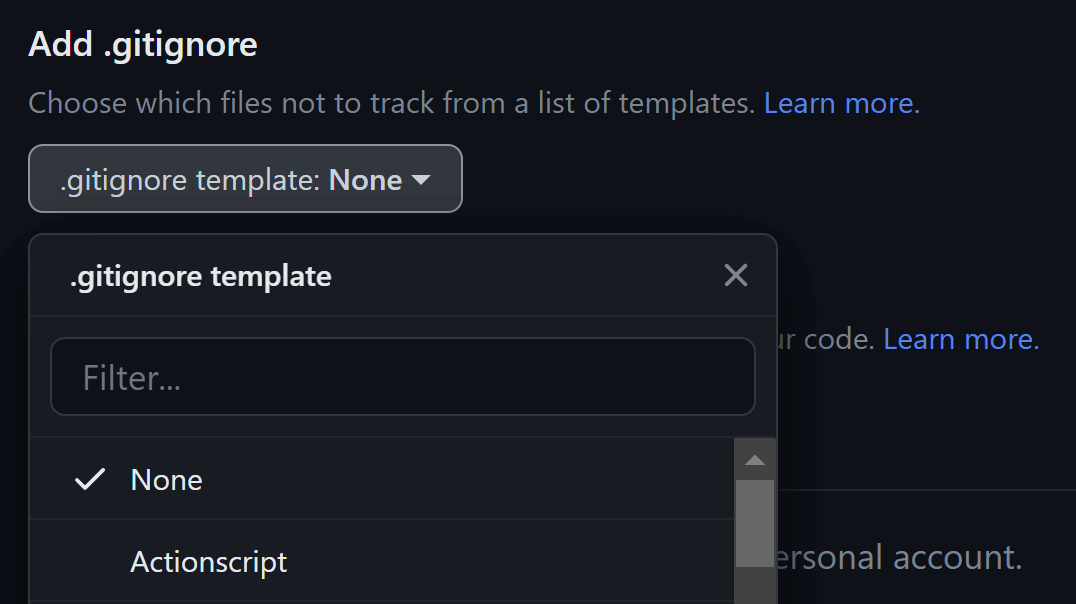The image size is (1076, 604).
Task: Click the checkmark icon beside None
Action: coord(90,480)
